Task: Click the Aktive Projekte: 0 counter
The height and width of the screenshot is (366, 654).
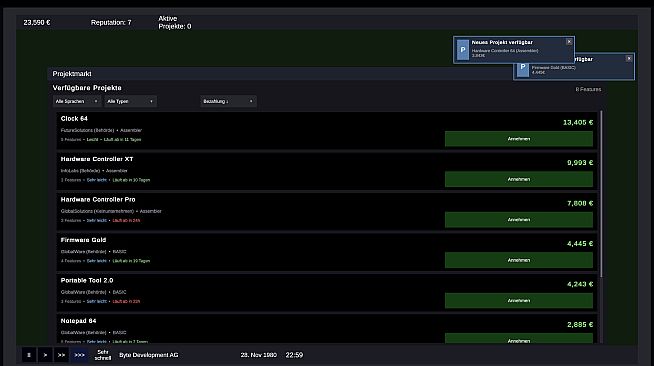Action: pyautogui.click(x=175, y=23)
